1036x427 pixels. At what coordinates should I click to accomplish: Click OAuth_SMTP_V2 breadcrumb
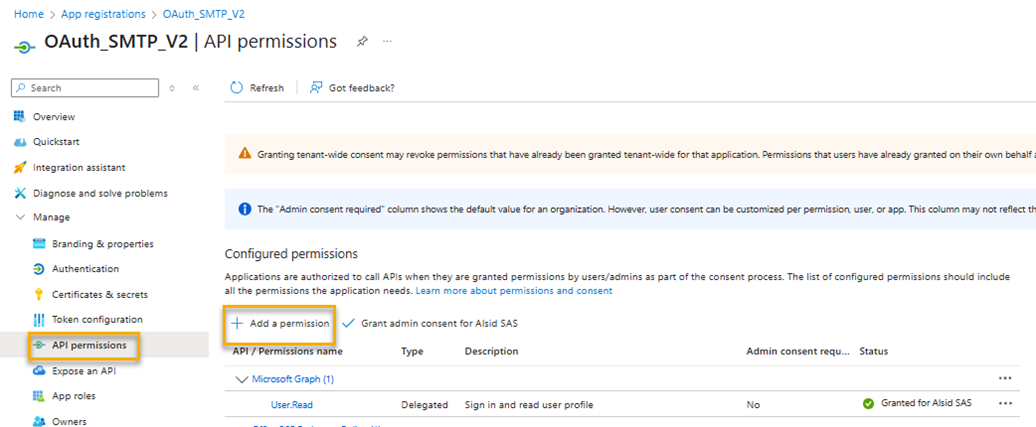pos(204,14)
